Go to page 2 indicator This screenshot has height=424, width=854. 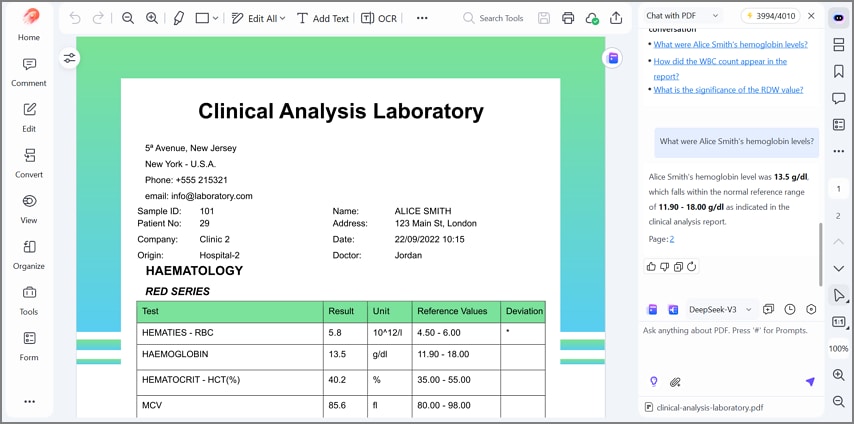[x=839, y=216]
